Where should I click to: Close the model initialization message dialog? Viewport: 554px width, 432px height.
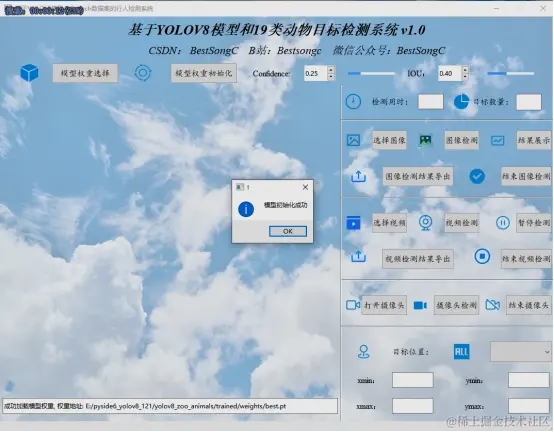point(305,187)
